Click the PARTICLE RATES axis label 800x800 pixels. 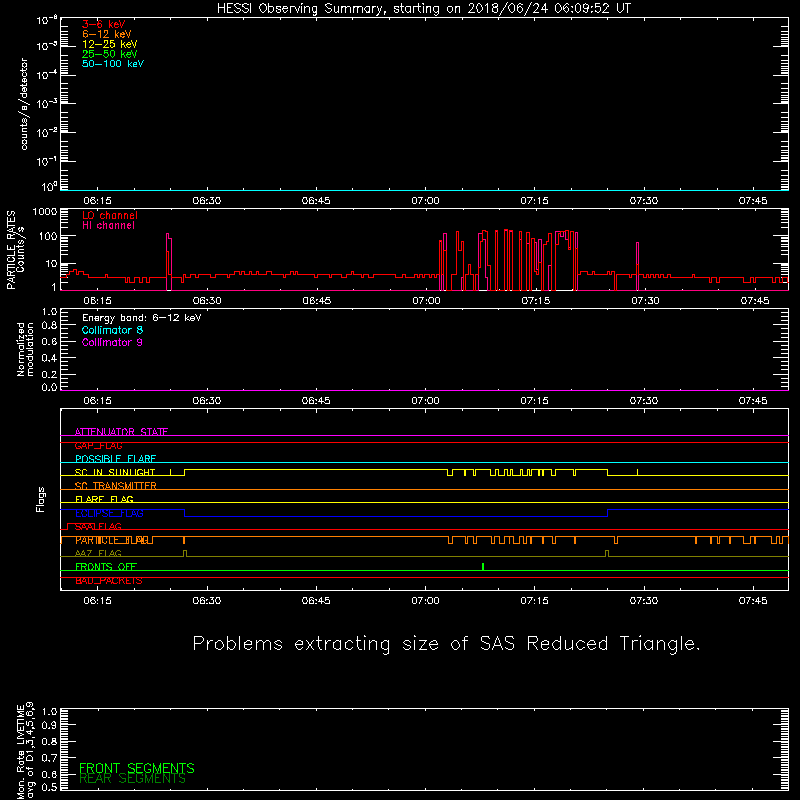[x=11, y=250]
